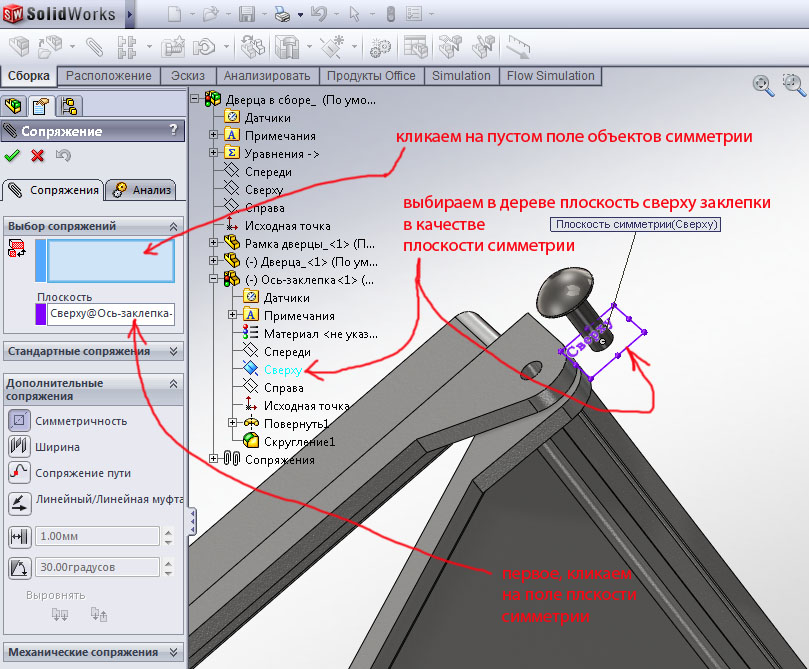Click the zoom to fit magnifier icon

click(762, 86)
